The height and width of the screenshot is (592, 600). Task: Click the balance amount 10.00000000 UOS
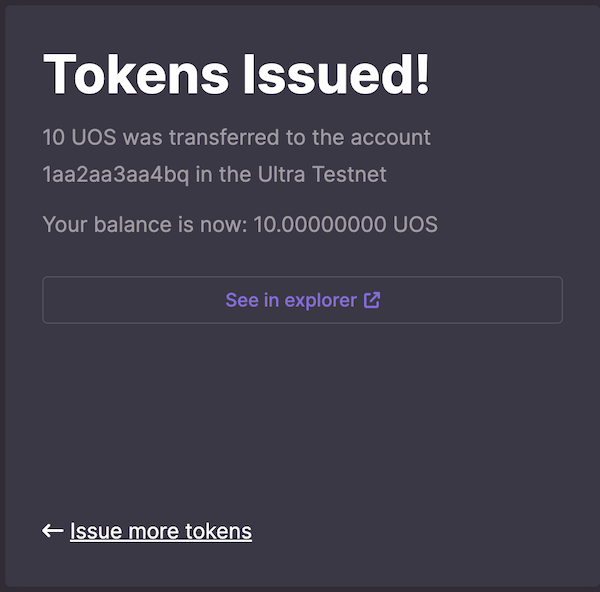pos(346,224)
